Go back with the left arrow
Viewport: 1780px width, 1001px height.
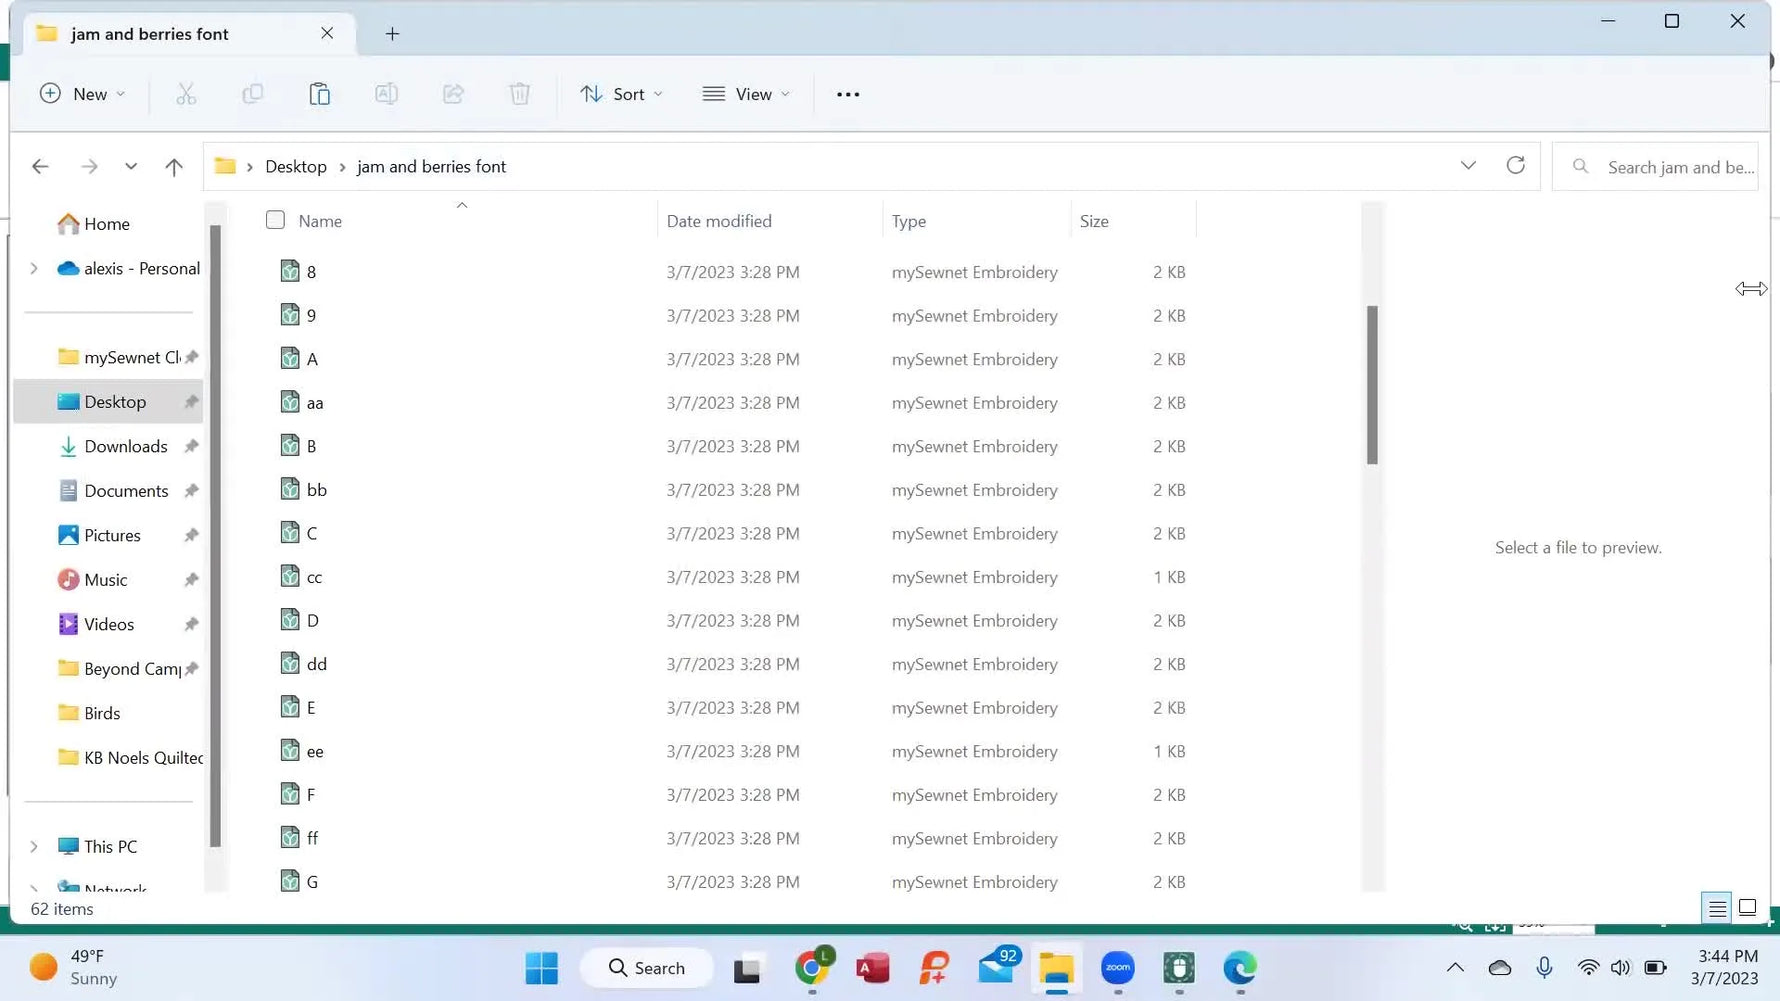pos(40,166)
